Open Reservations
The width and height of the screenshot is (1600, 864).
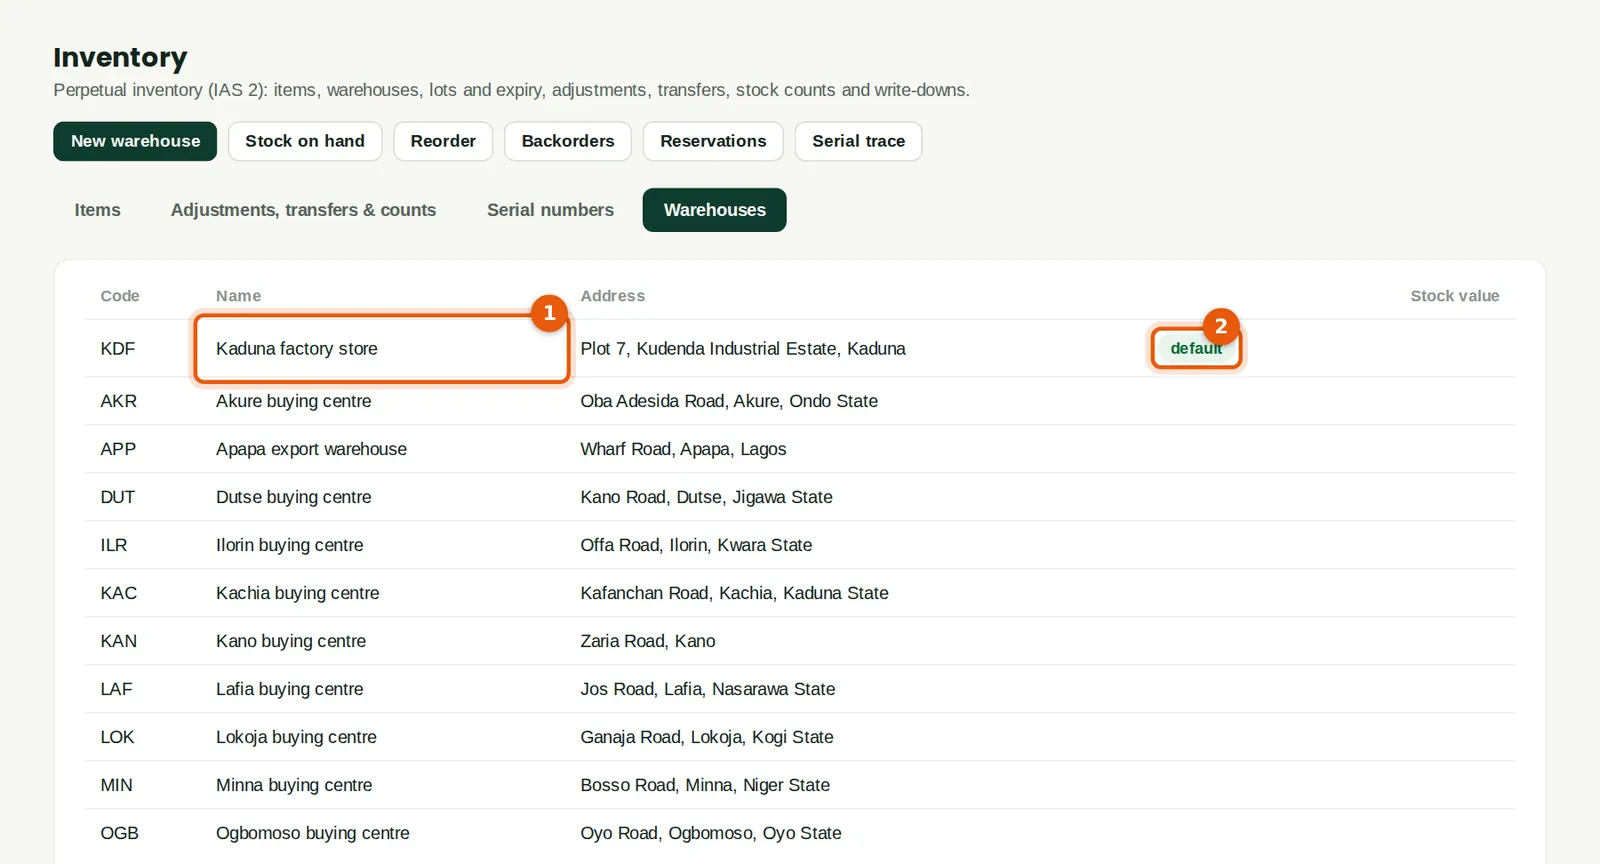(713, 141)
